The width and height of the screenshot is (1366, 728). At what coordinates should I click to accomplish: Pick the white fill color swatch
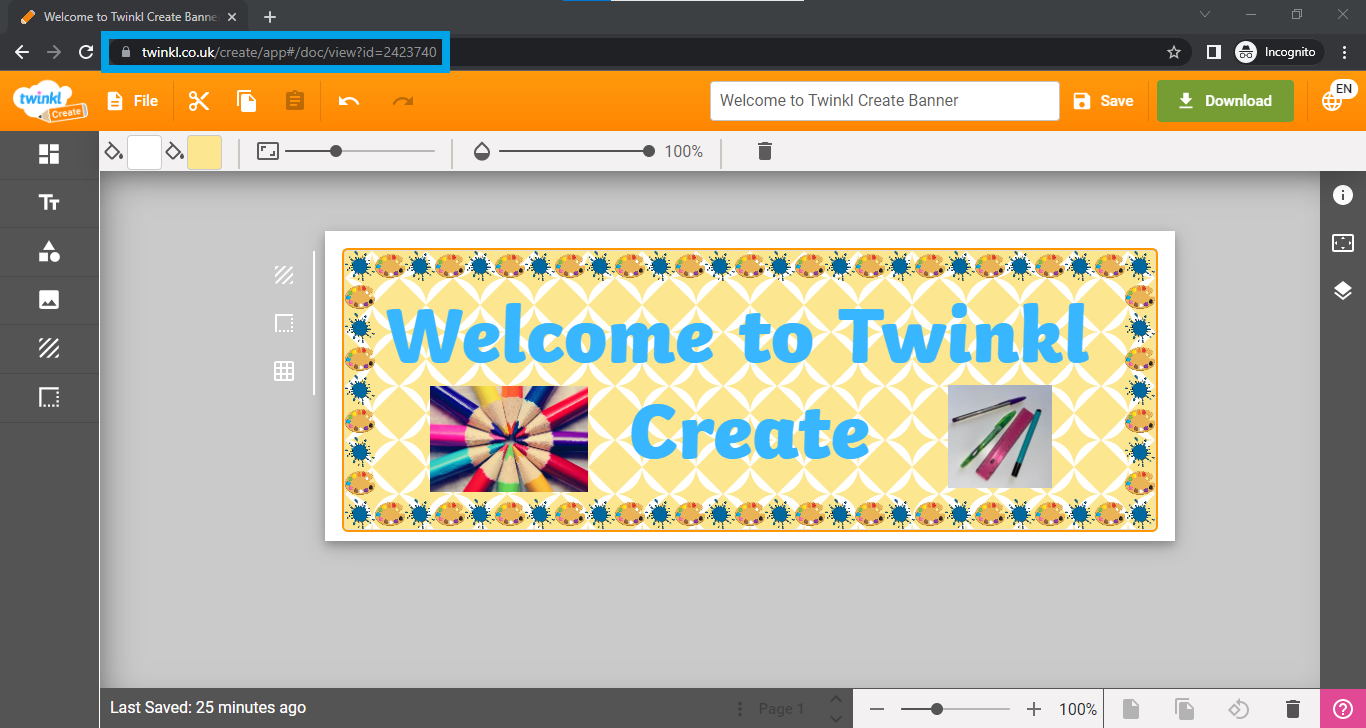pyautogui.click(x=145, y=152)
